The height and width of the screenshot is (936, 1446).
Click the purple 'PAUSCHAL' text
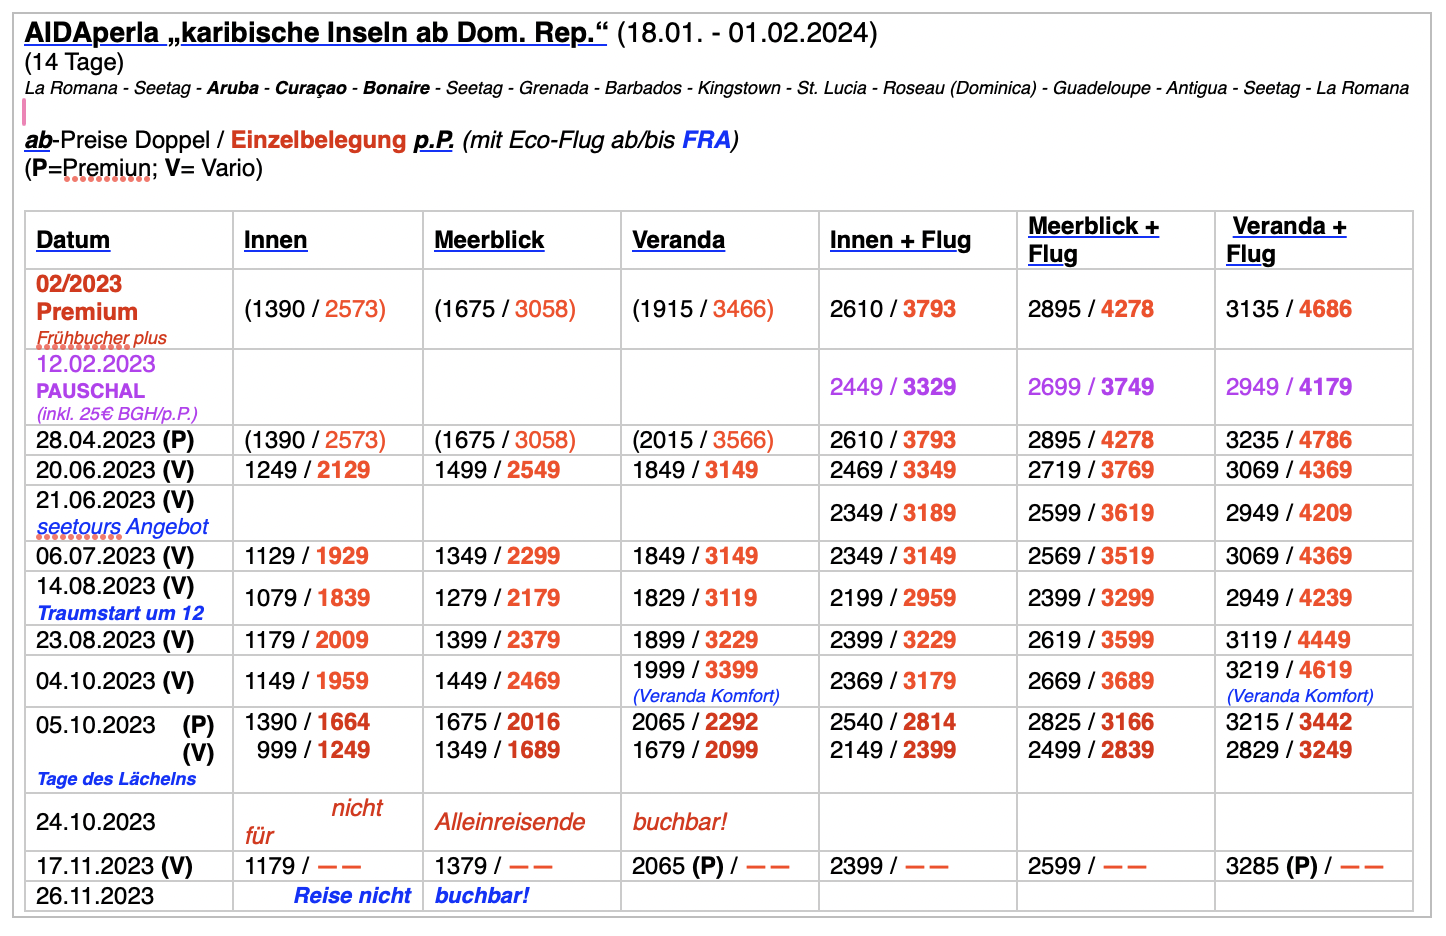90,391
